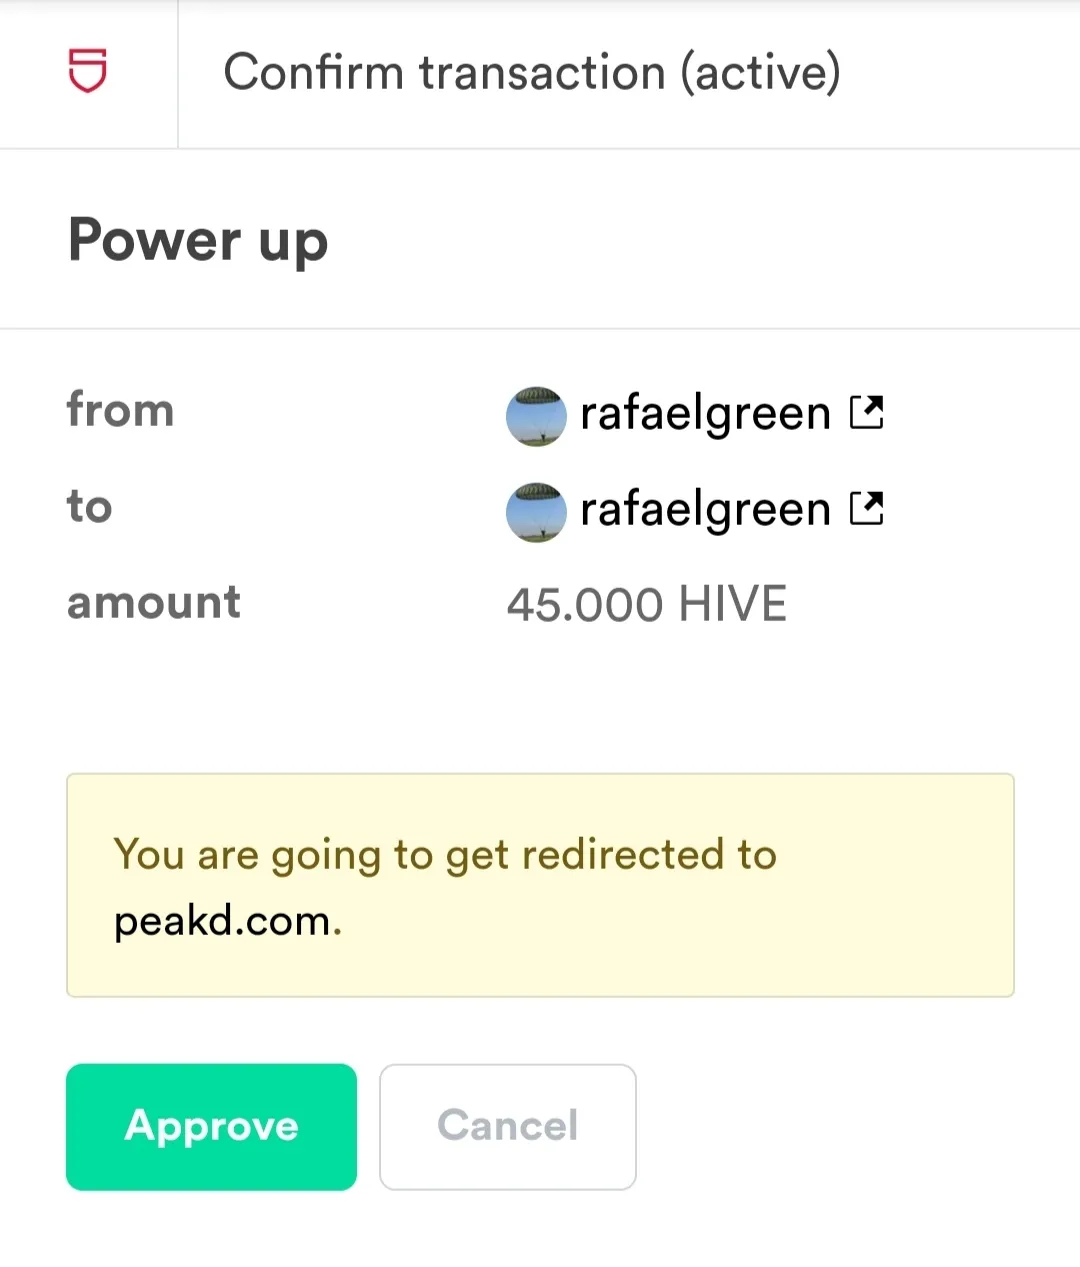The width and height of the screenshot is (1080, 1267).
Task: Click the 'amount' field label
Action: [154, 603]
